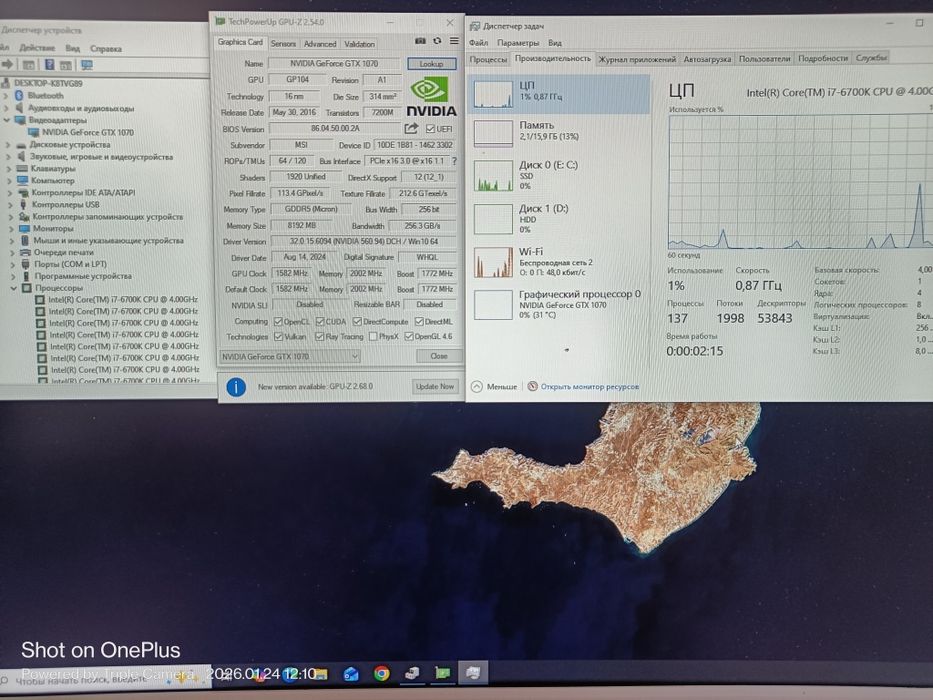Expand the Клавиатуры node

coord(9,168)
